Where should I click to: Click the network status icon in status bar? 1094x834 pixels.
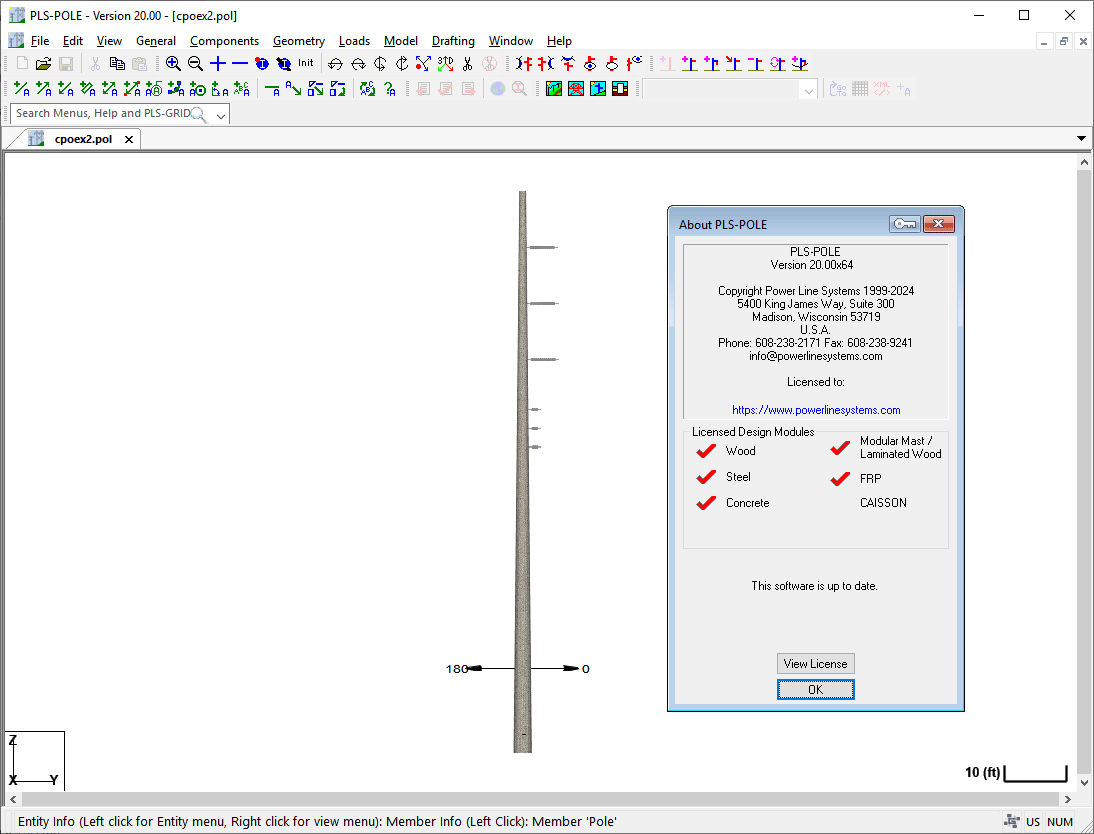point(1011,821)
